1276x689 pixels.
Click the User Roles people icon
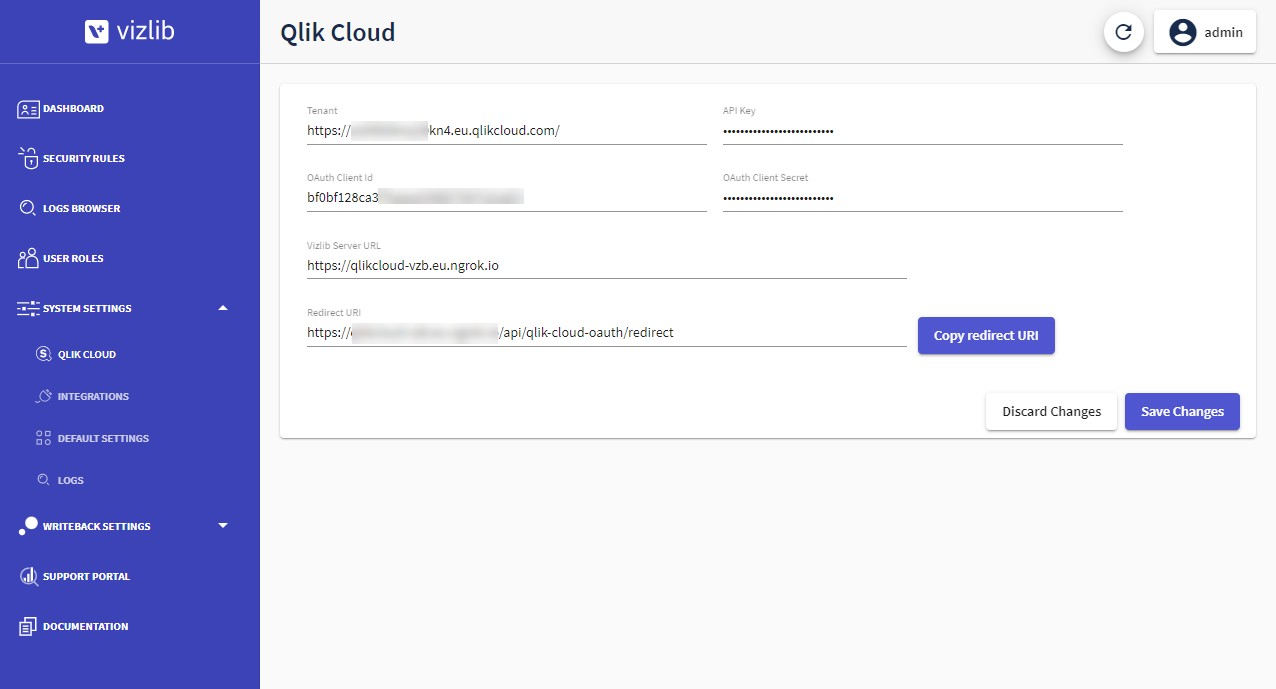[x=28, y=258]
